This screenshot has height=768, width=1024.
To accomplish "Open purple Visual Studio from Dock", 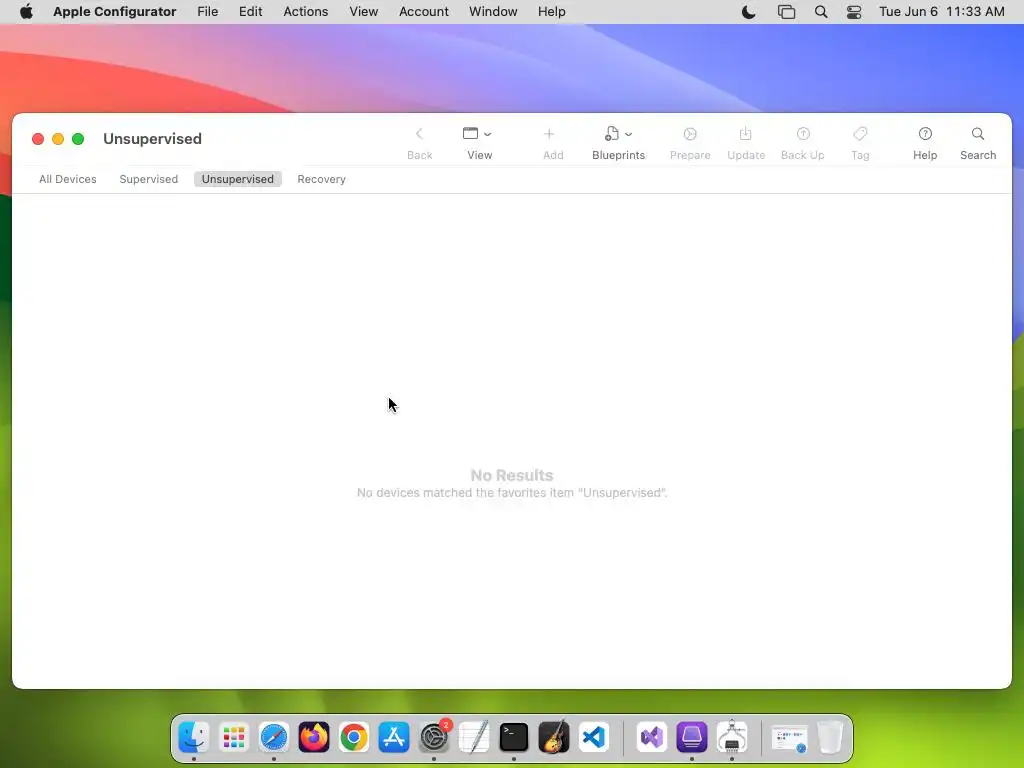I will click(x=652, y=737).
